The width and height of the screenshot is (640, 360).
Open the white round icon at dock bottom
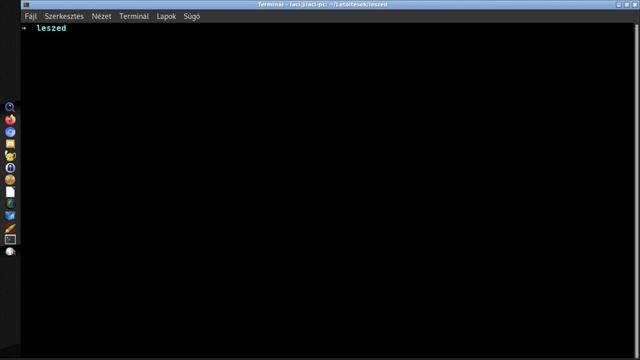click(x=10, y=251)
